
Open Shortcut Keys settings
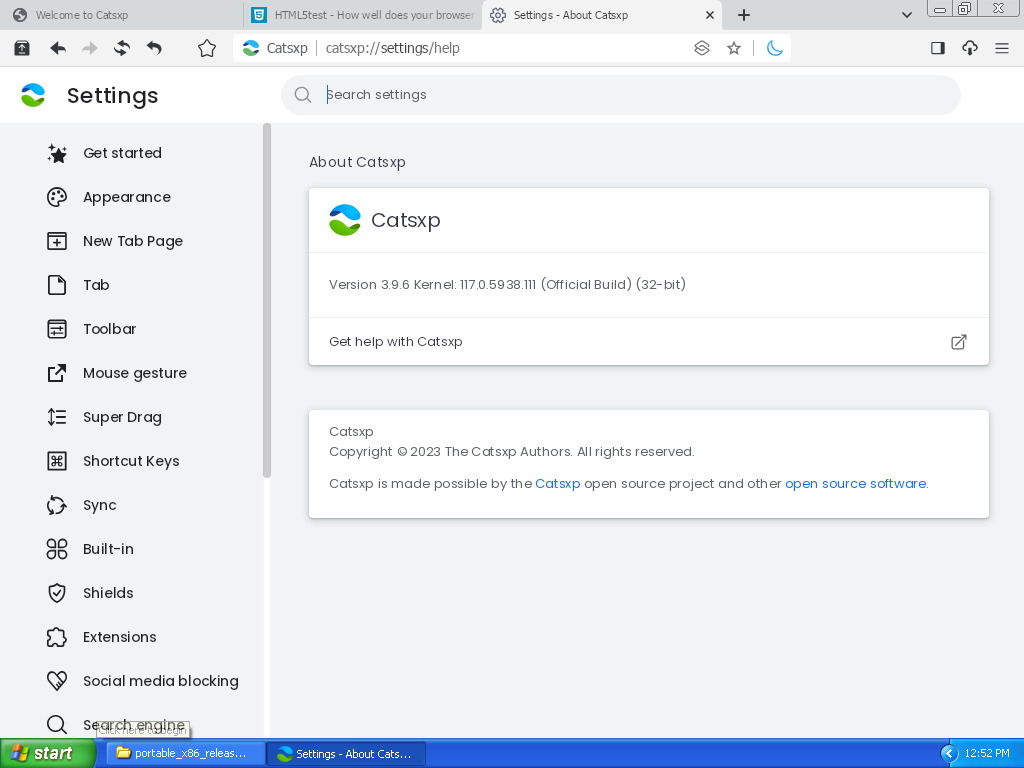pos(131,461)
